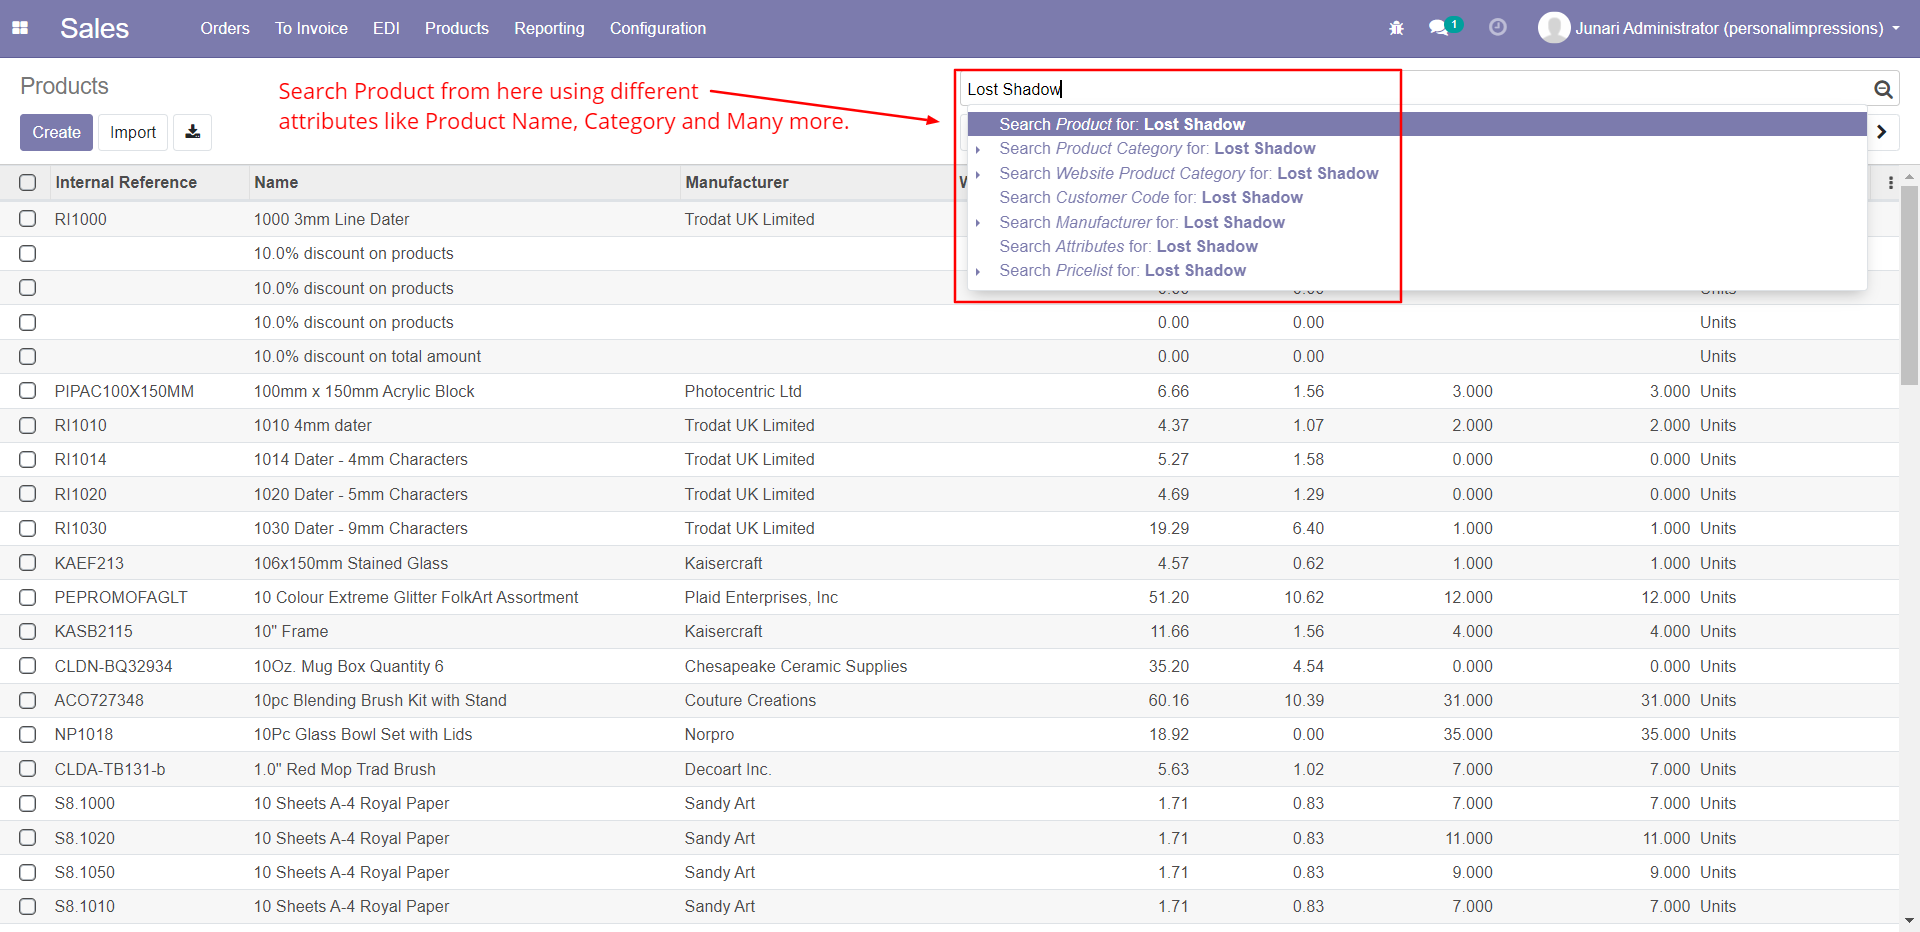Expand Search Manufacturer suggestion arrow
Screen dimensions: 1920x932
(x=978, y=223)
